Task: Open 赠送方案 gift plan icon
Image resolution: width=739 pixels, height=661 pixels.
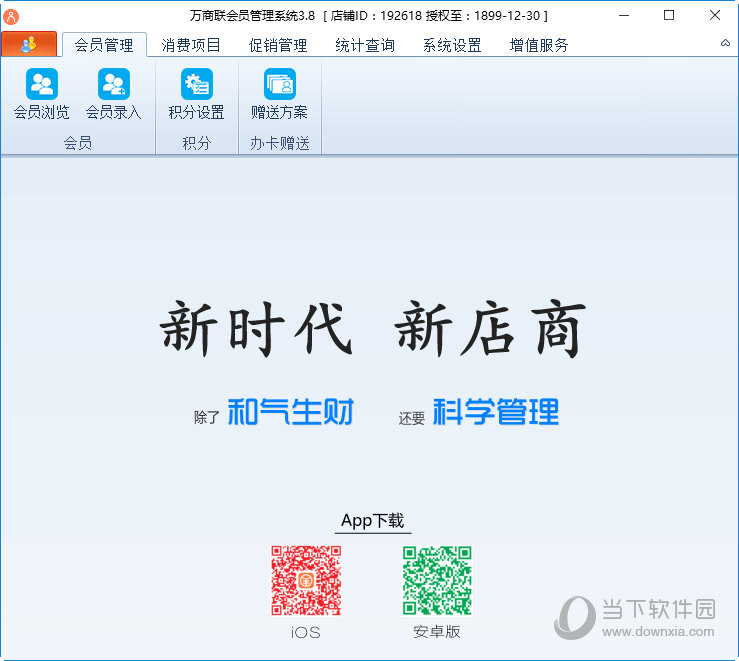Action: click(279, 93)
